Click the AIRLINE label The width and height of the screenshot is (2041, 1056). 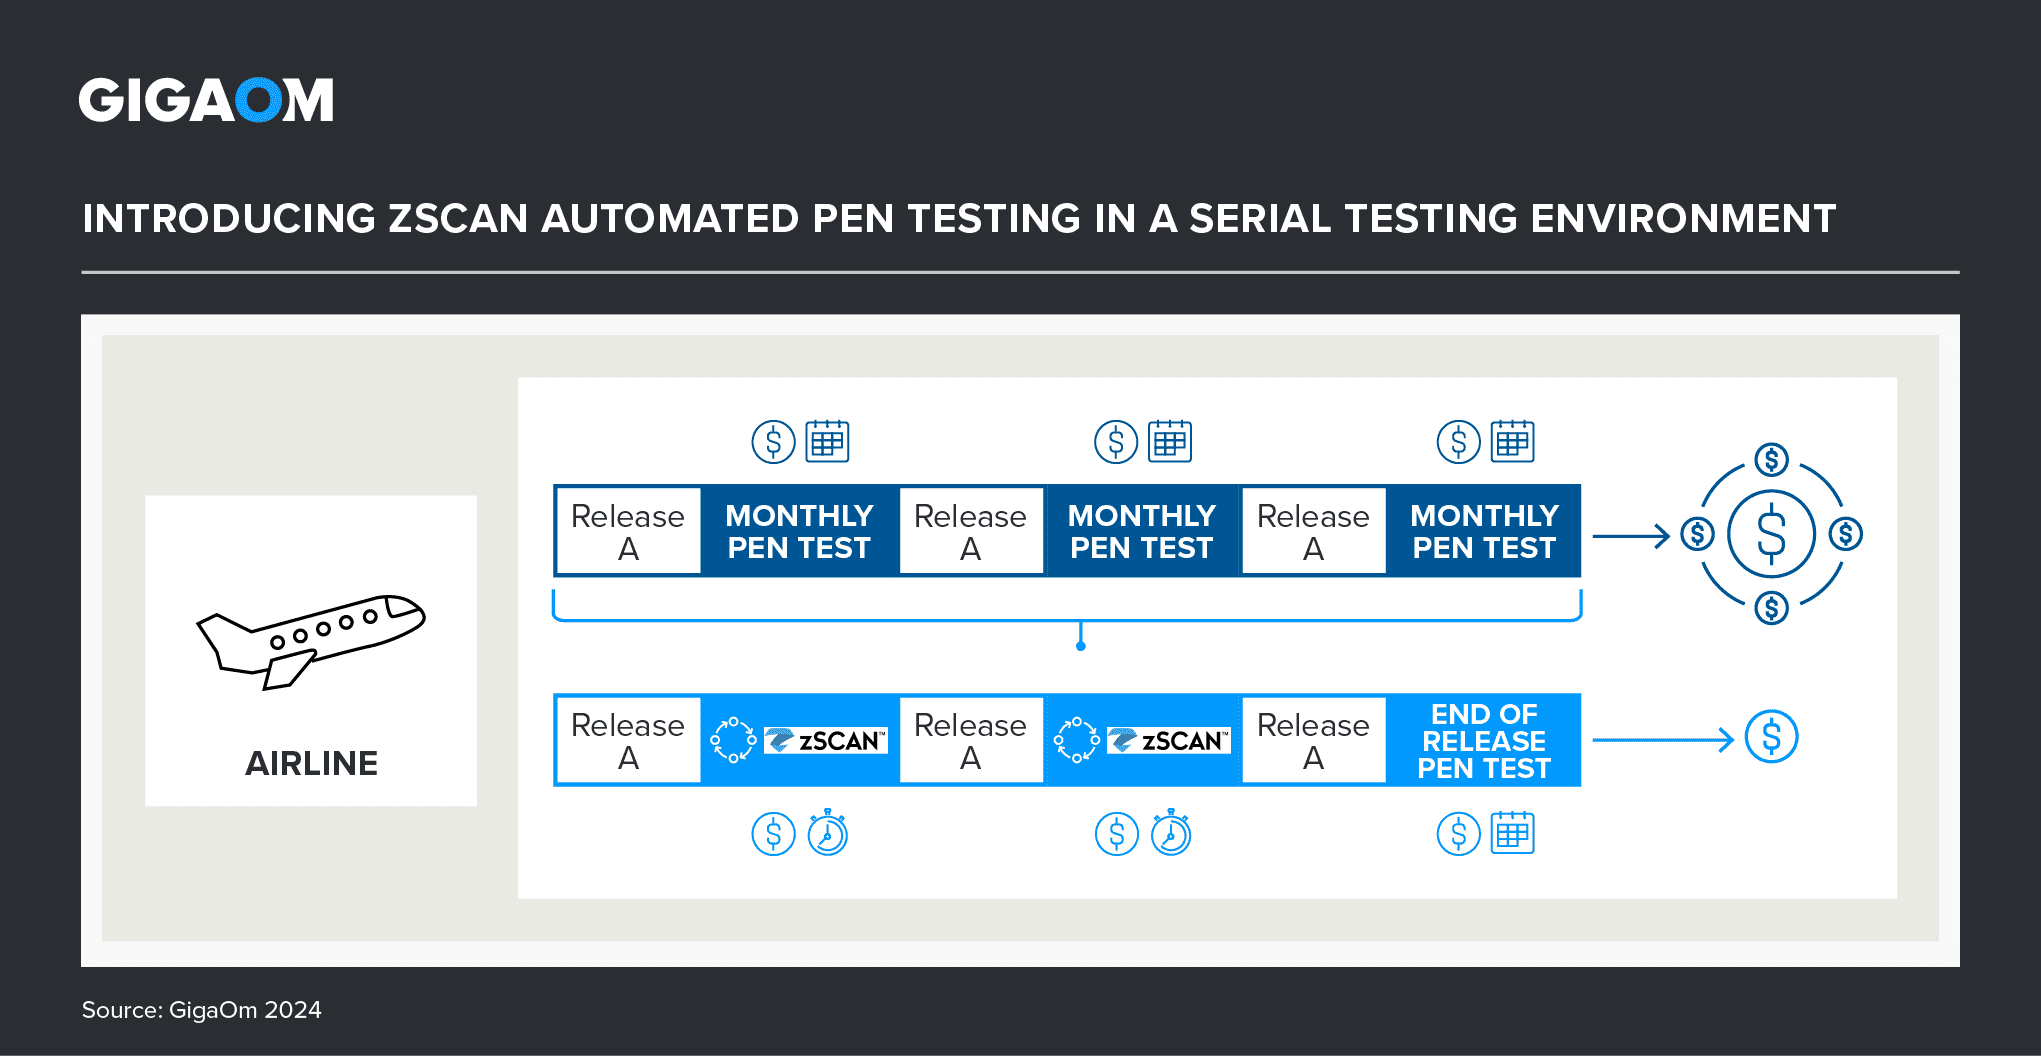(x=311, y=763)
